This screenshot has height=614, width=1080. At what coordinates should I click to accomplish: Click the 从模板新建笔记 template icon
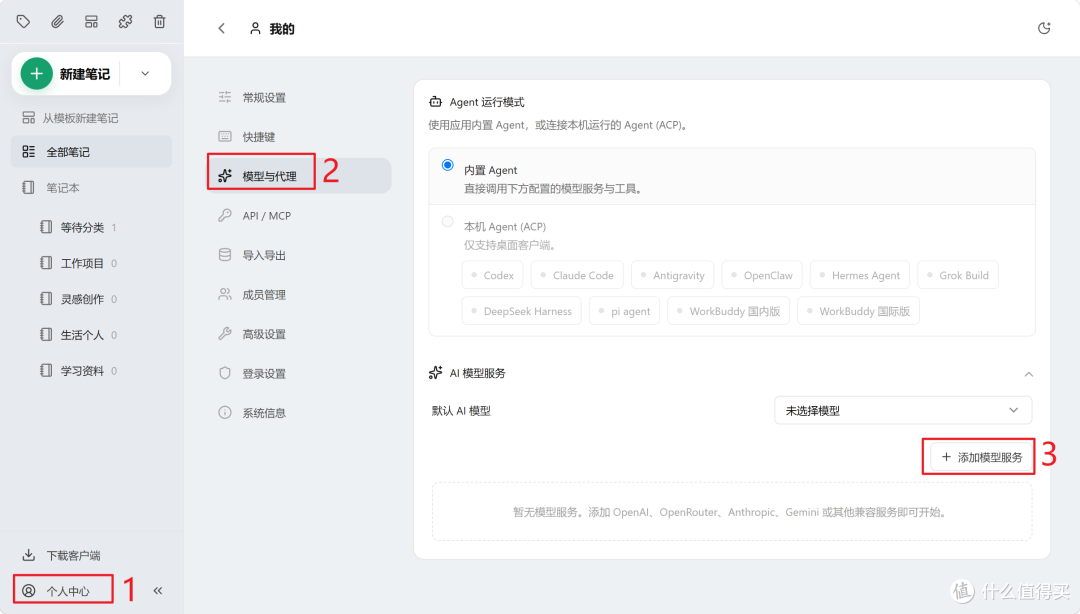(x=28, y=118)
